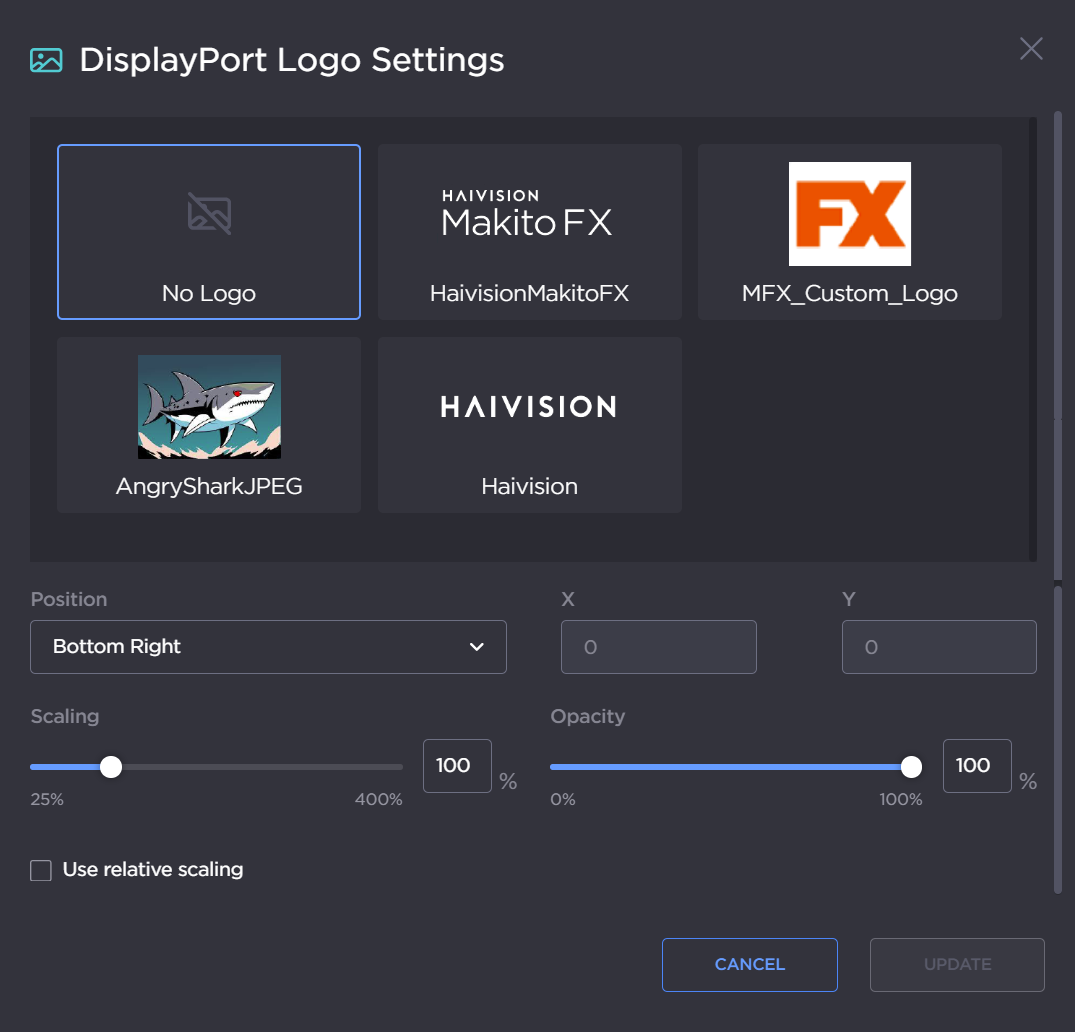The height and width of the screenshot is (1032, 1075).
Task: Click the crossed-out image icon
Action: tap(209, 213)
